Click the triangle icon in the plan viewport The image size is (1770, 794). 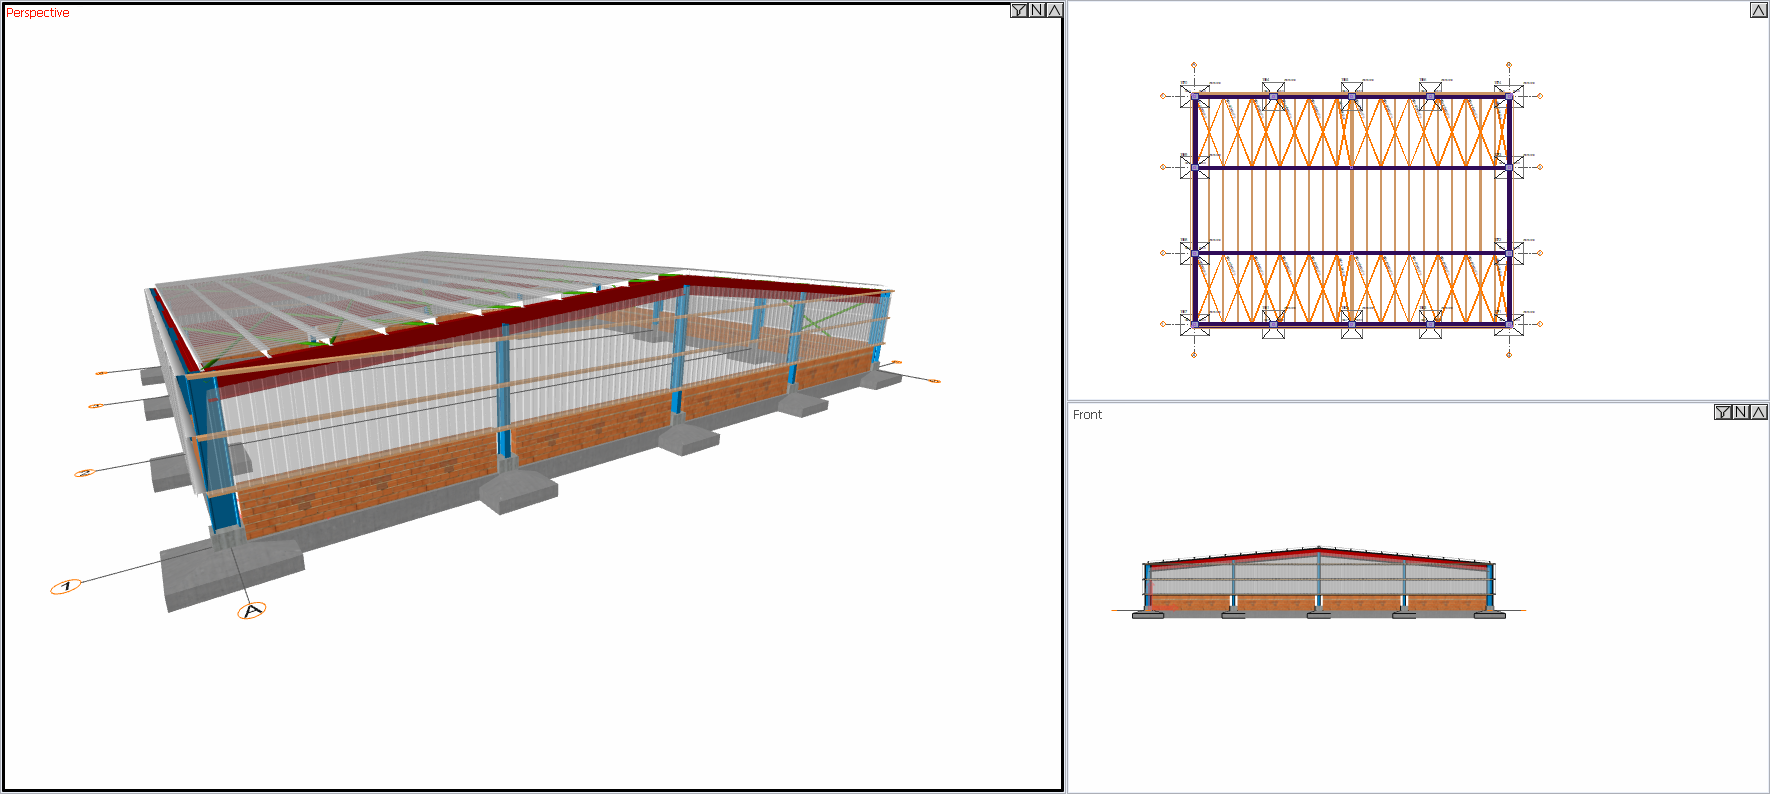click(1758, 10)
